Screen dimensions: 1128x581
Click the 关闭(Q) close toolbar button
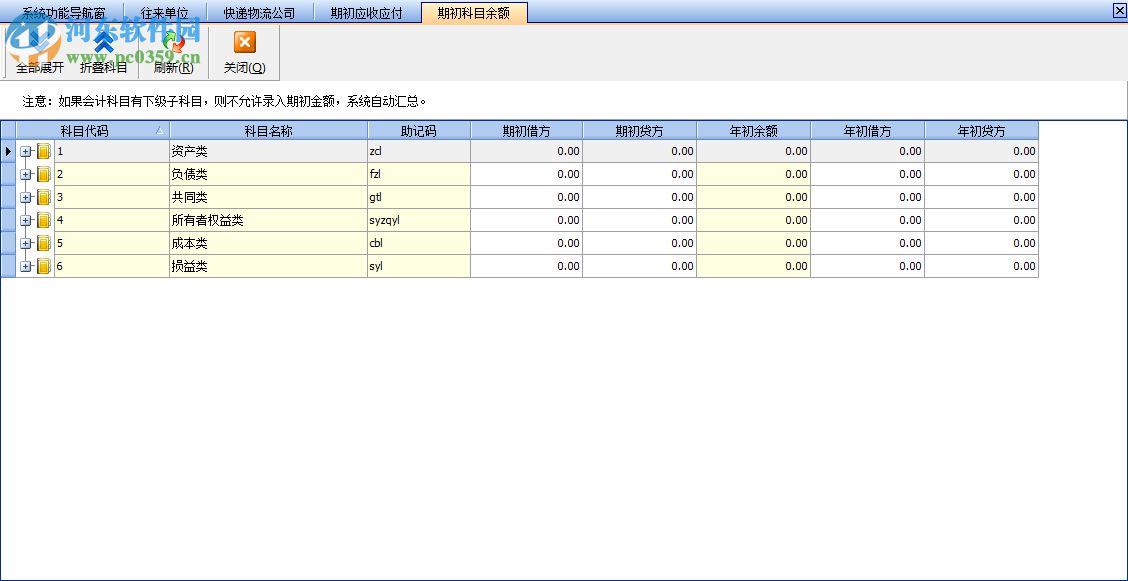(x=245, y=52)
